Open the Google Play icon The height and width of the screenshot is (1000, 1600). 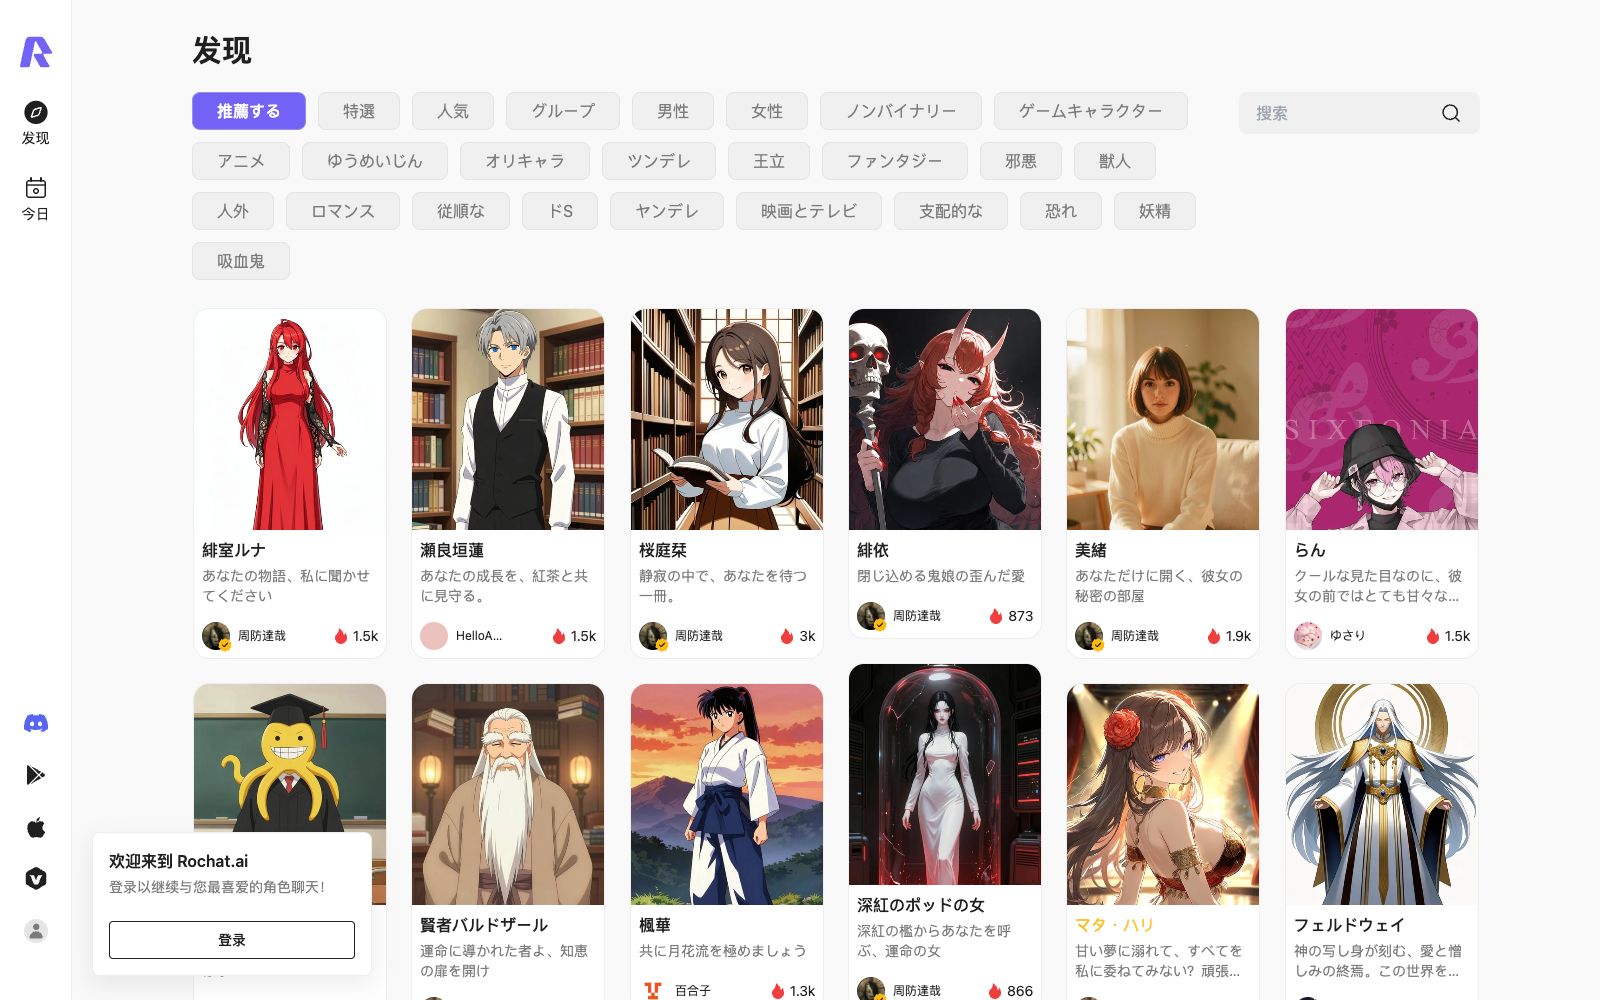[x=36, y=775]
